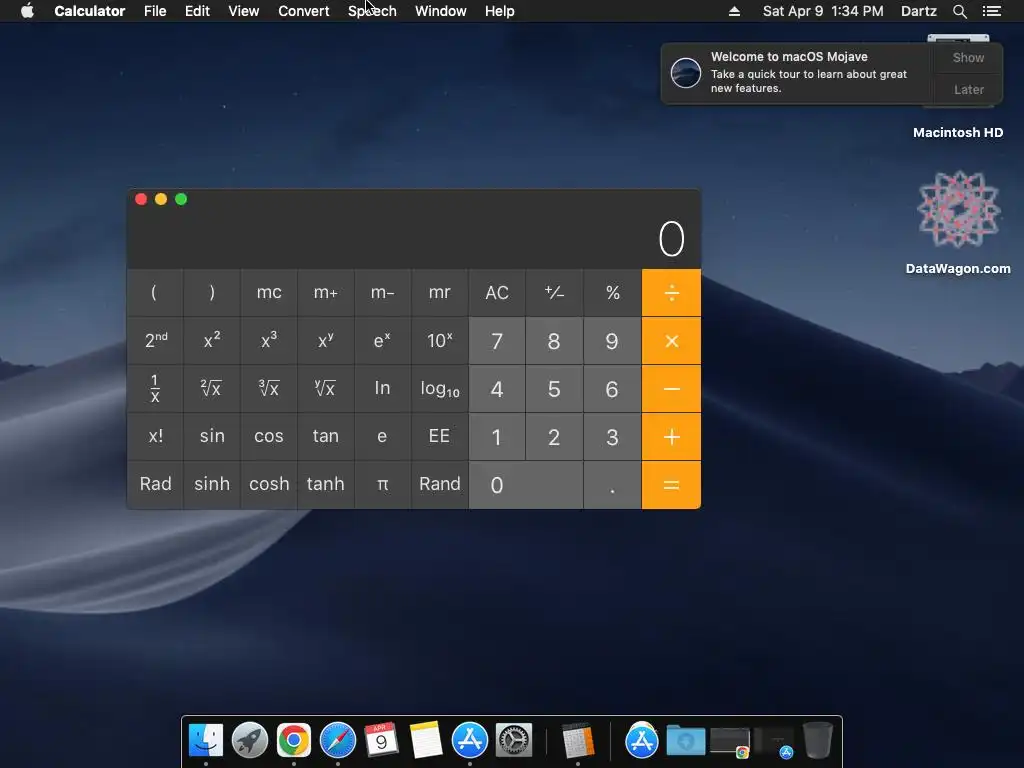Click the close parenthesis key
Screen dimensions: 1024x768
coord(212,293)
